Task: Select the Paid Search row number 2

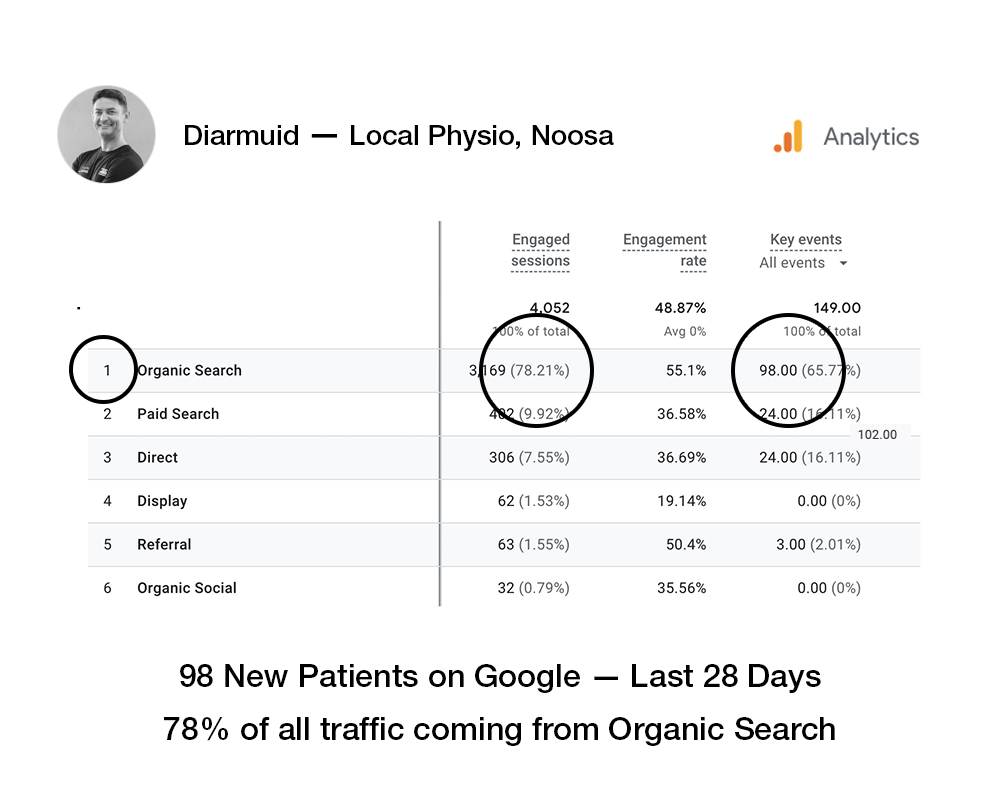Action: [x=106, y=414]
